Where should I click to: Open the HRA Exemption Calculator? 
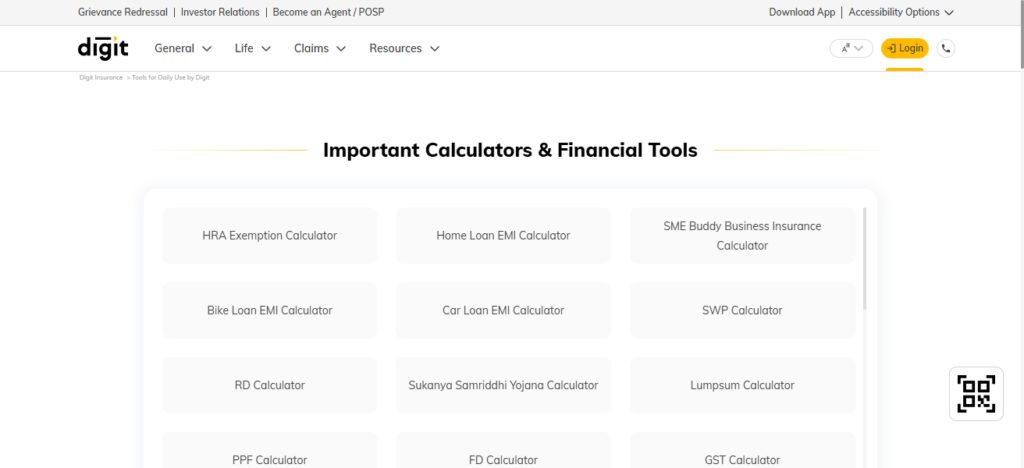(x=270, y=236)
